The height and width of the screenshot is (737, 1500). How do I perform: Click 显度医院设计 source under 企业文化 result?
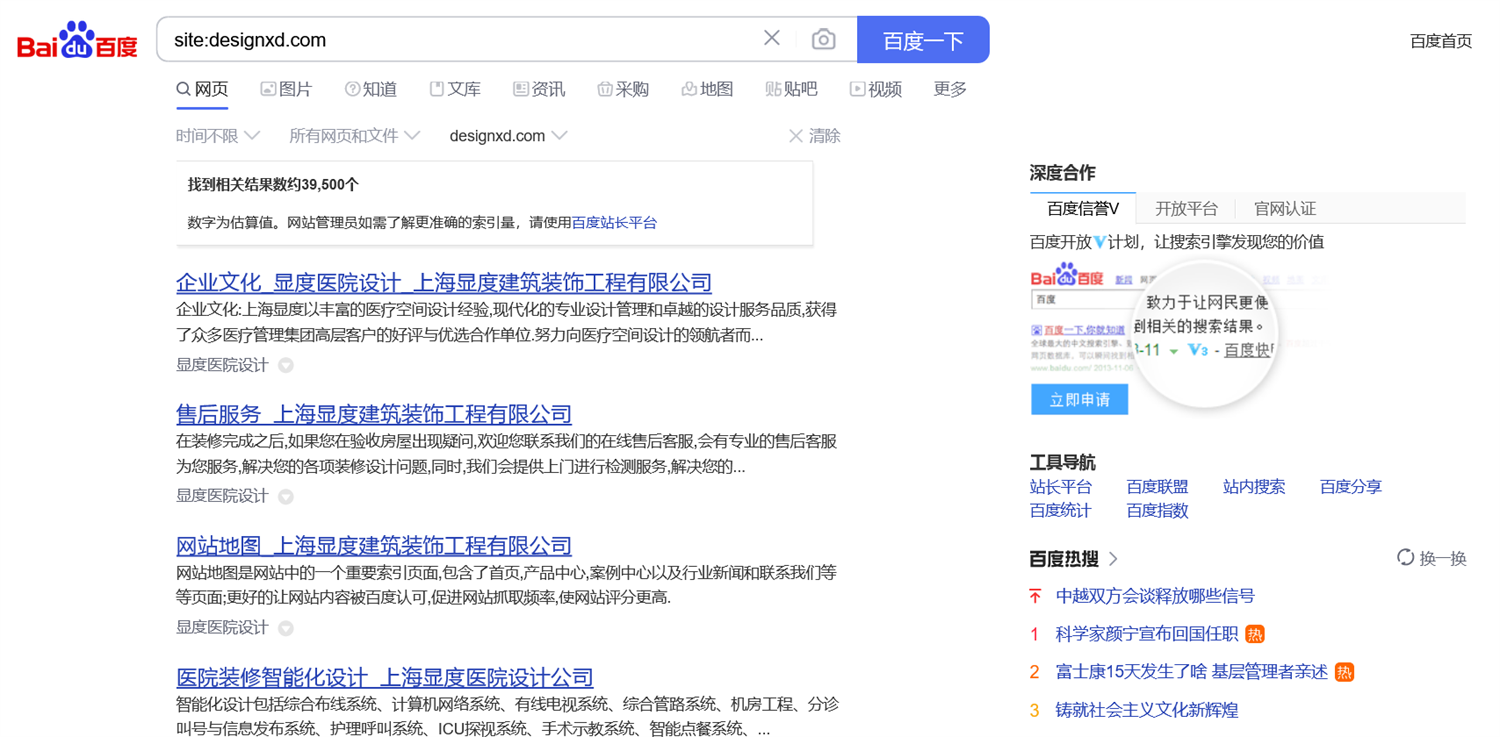pos(222,365)
